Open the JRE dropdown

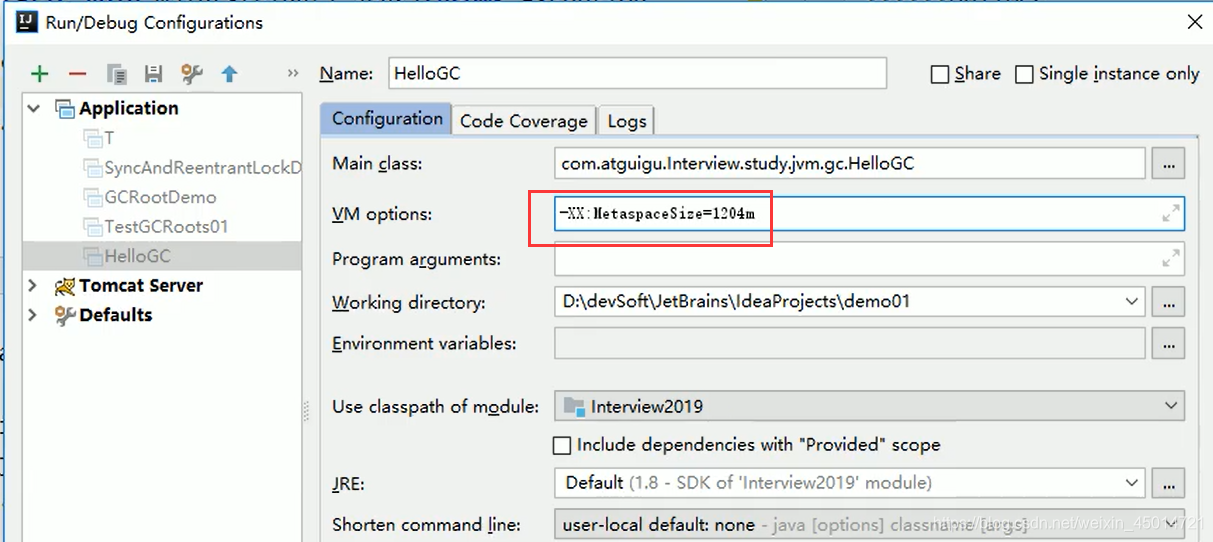(x=1131, y=483)
